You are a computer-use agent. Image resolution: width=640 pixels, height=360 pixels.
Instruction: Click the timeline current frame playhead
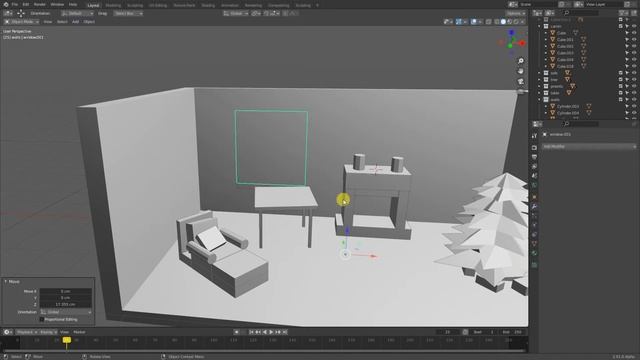(67, 340)
